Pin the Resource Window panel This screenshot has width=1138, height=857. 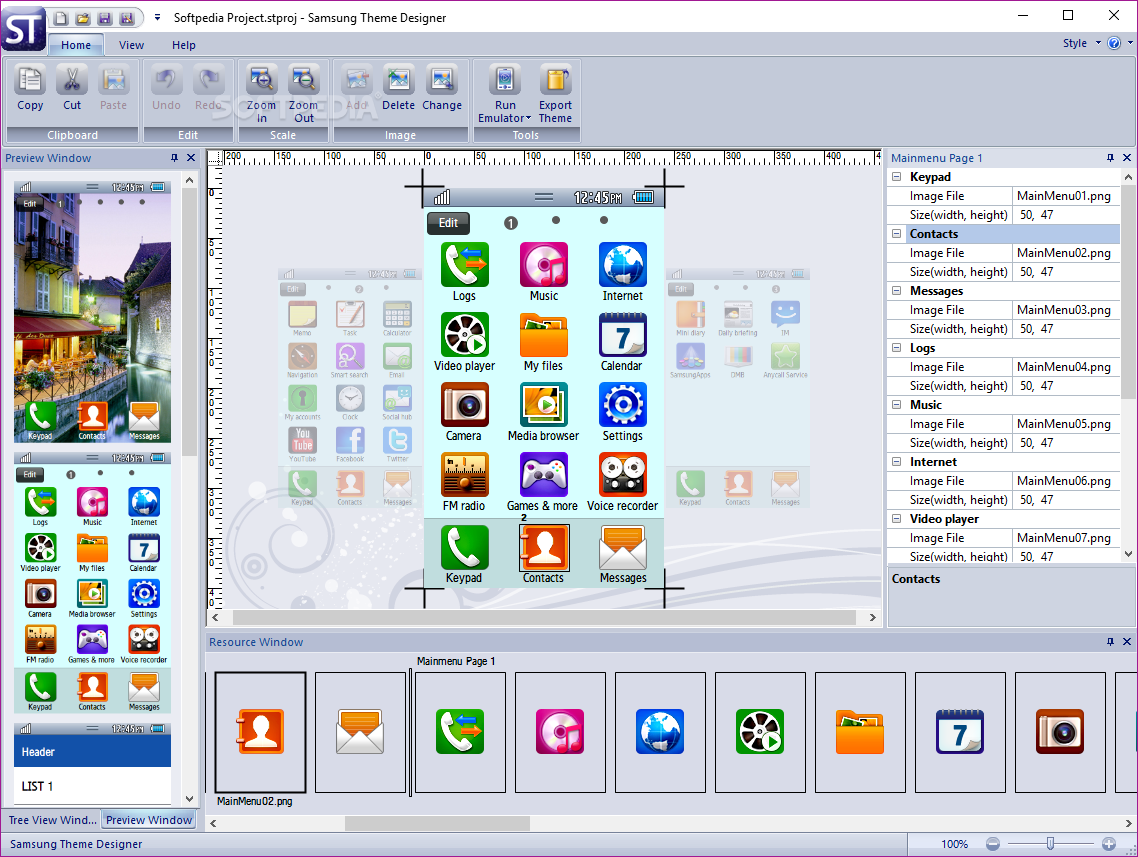click(x=1110, y=641)
